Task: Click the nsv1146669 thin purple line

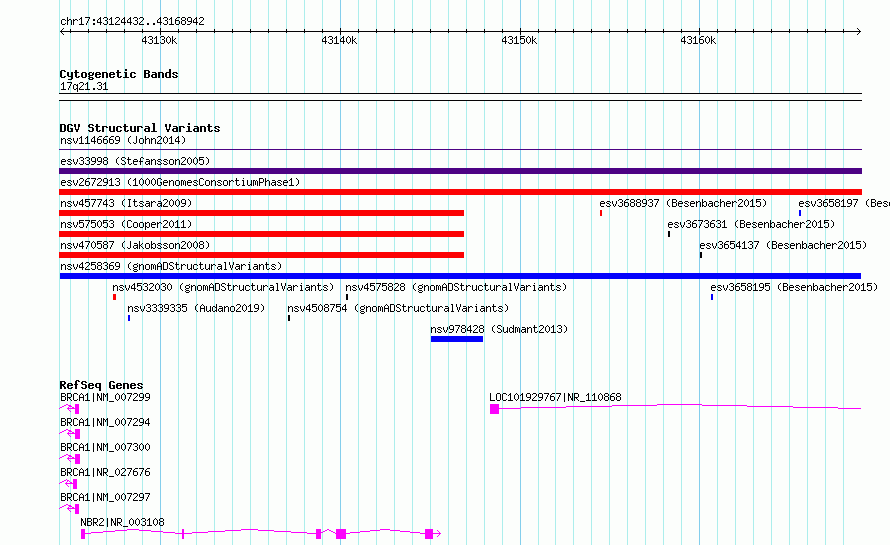Action: click(x=460, y=150)
